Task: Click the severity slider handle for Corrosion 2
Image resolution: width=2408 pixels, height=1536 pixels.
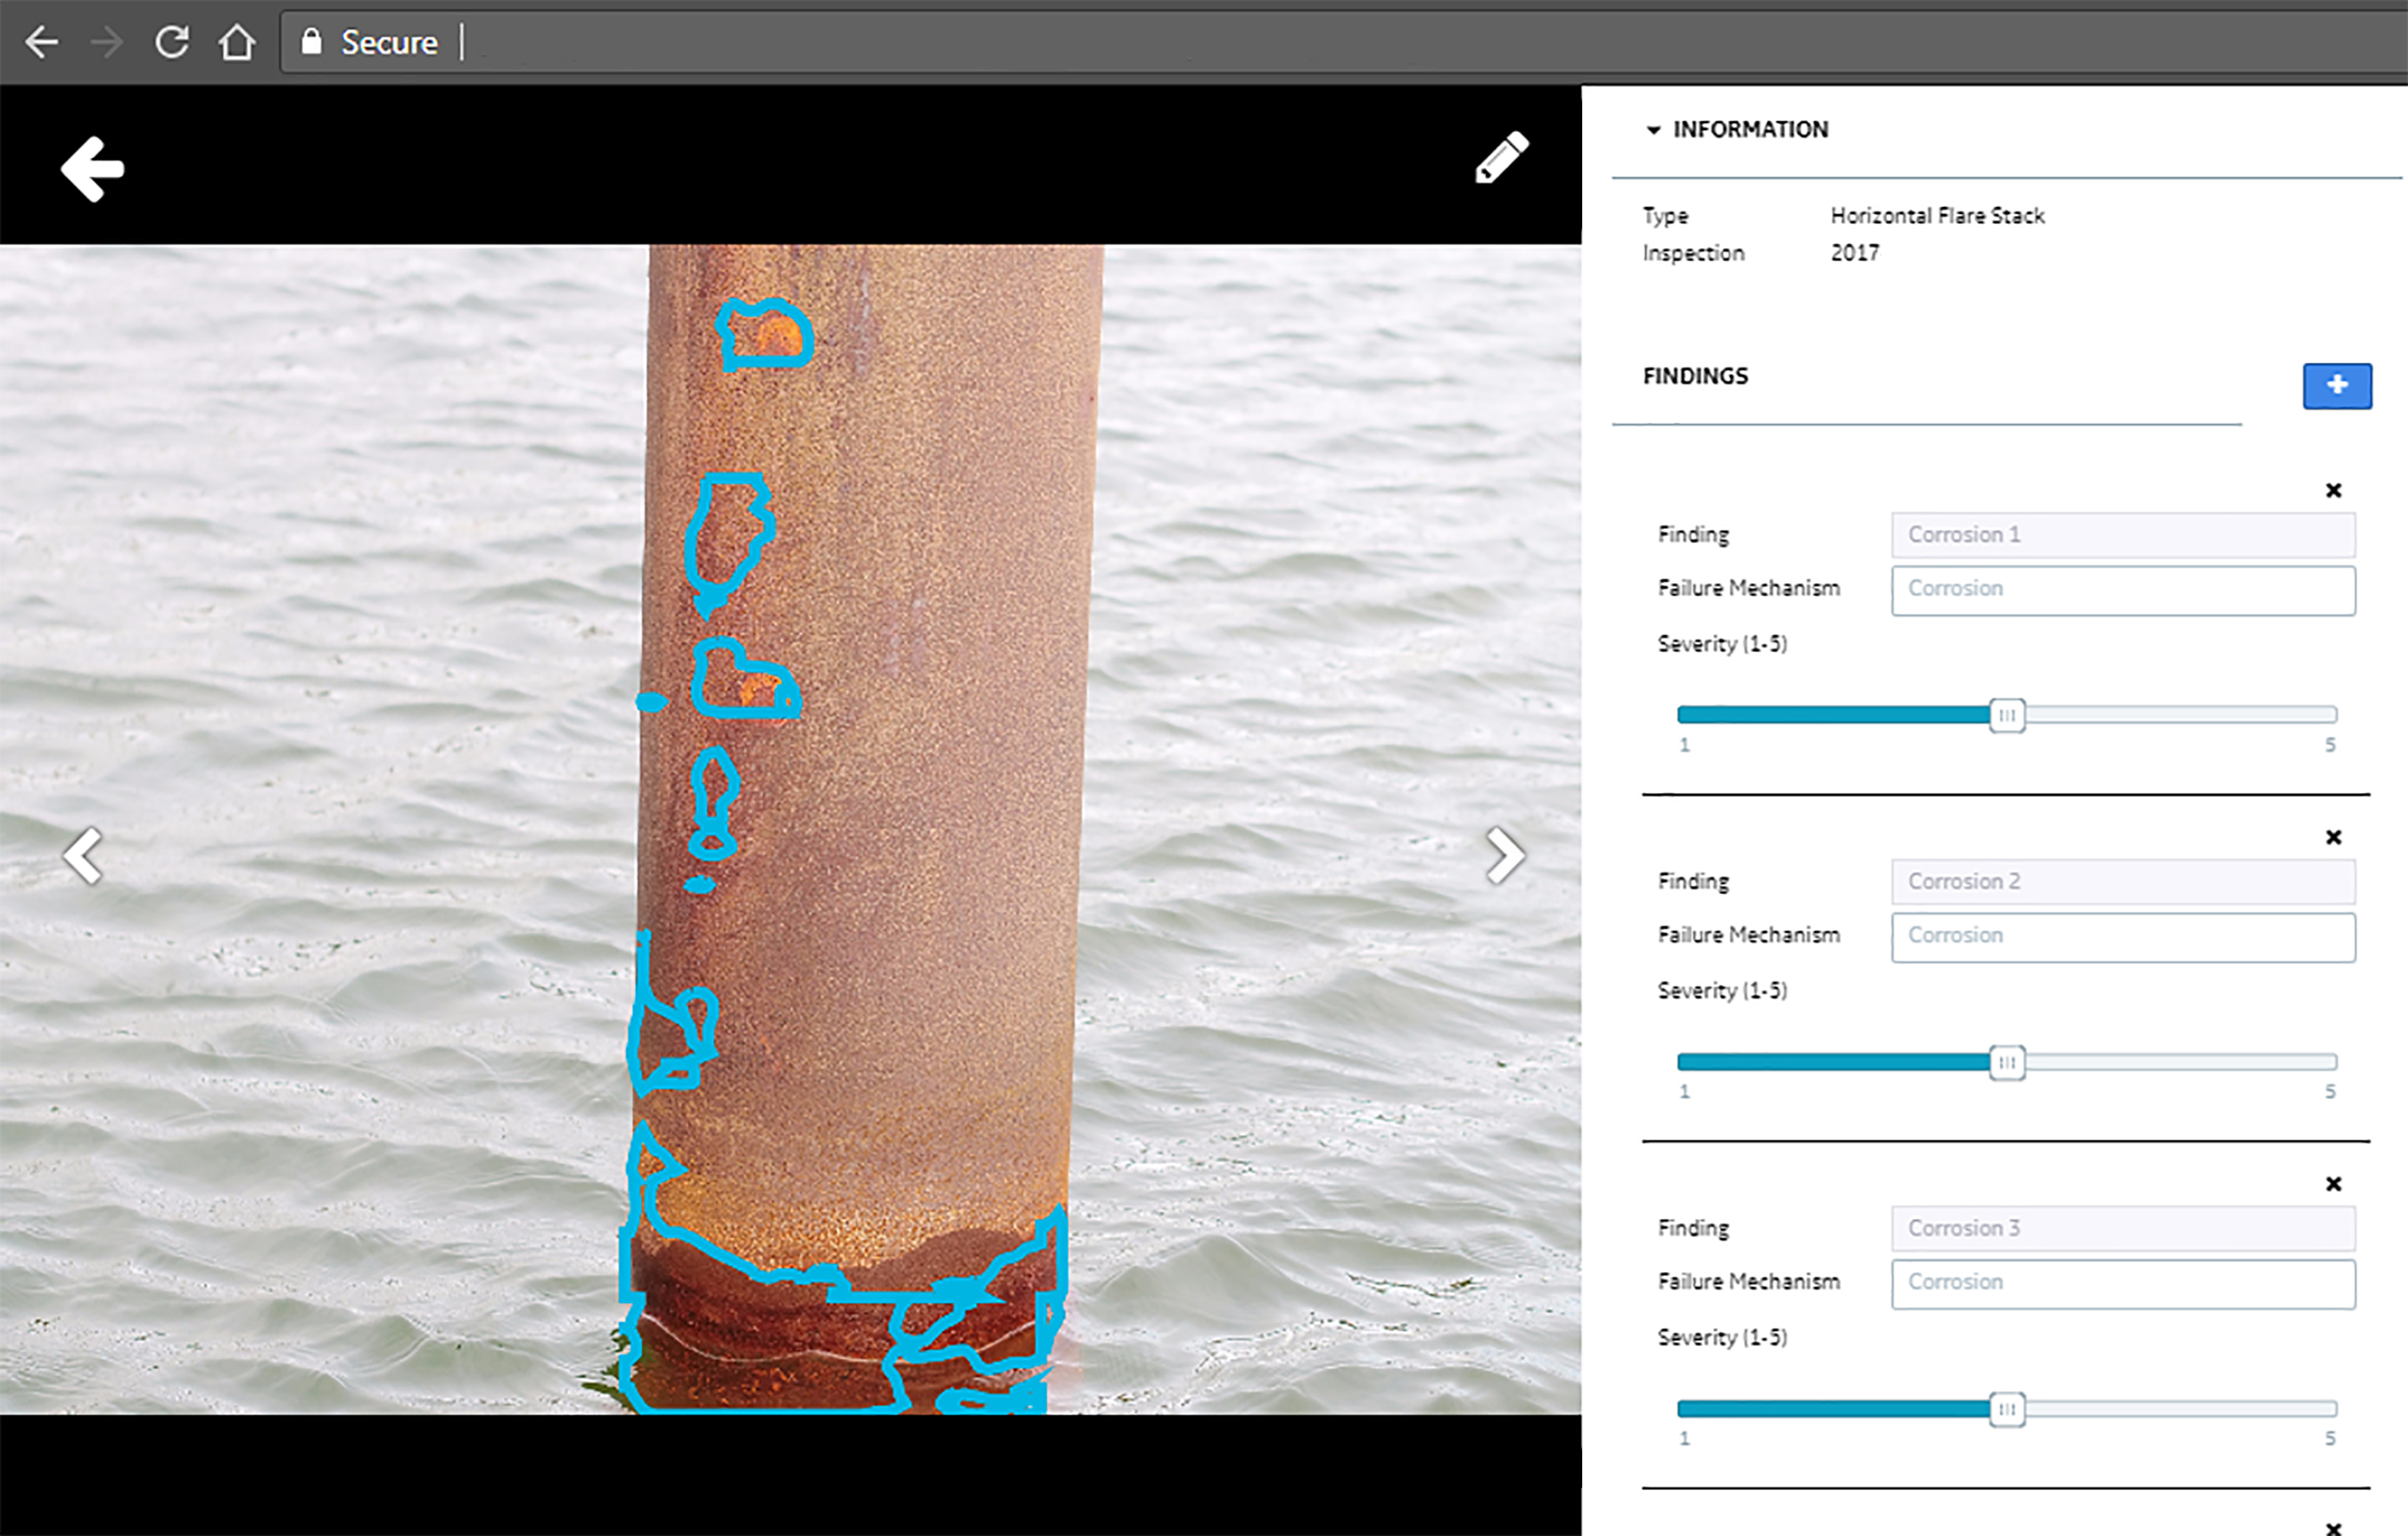Action: pos(2007,1062)
